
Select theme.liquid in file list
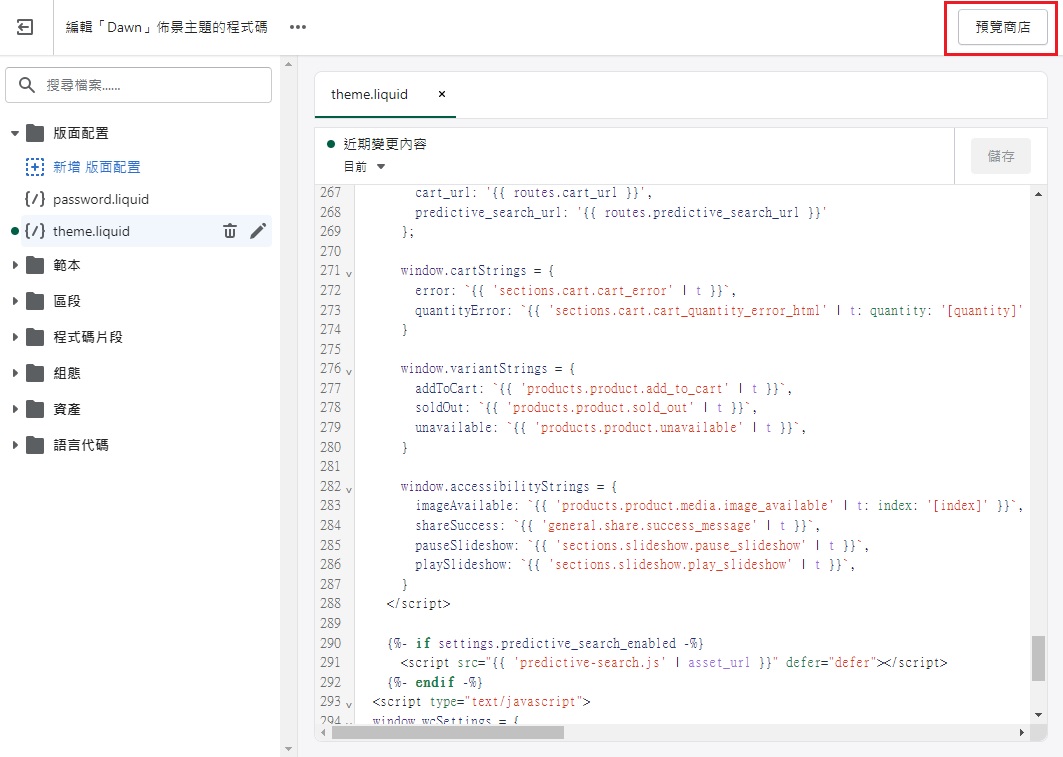[91, 231]
